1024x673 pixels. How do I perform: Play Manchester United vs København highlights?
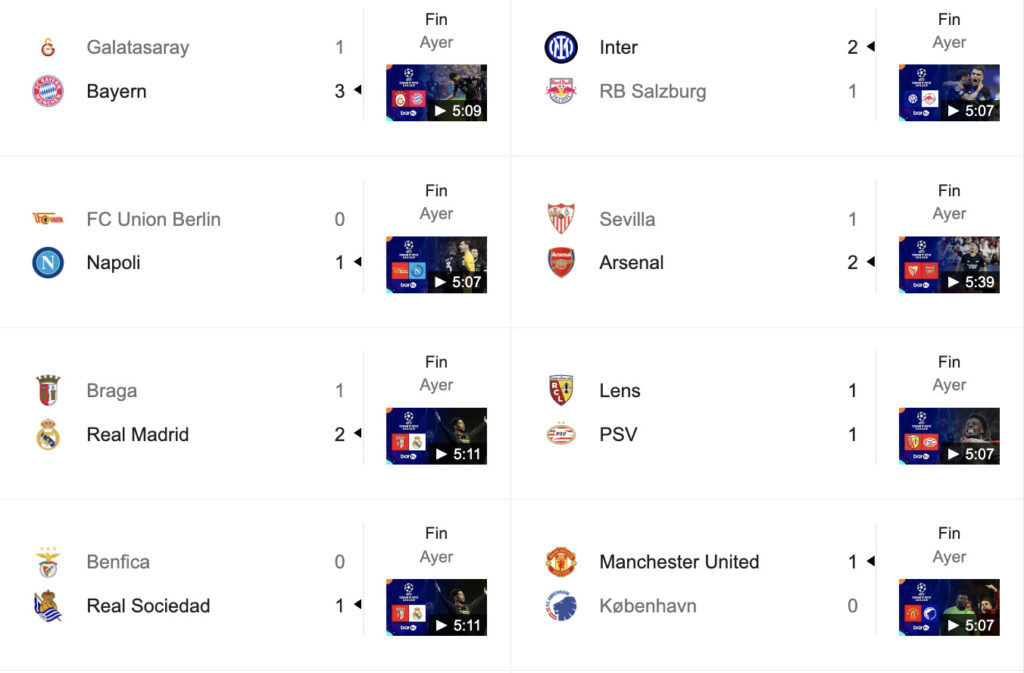tap(949, 607)
